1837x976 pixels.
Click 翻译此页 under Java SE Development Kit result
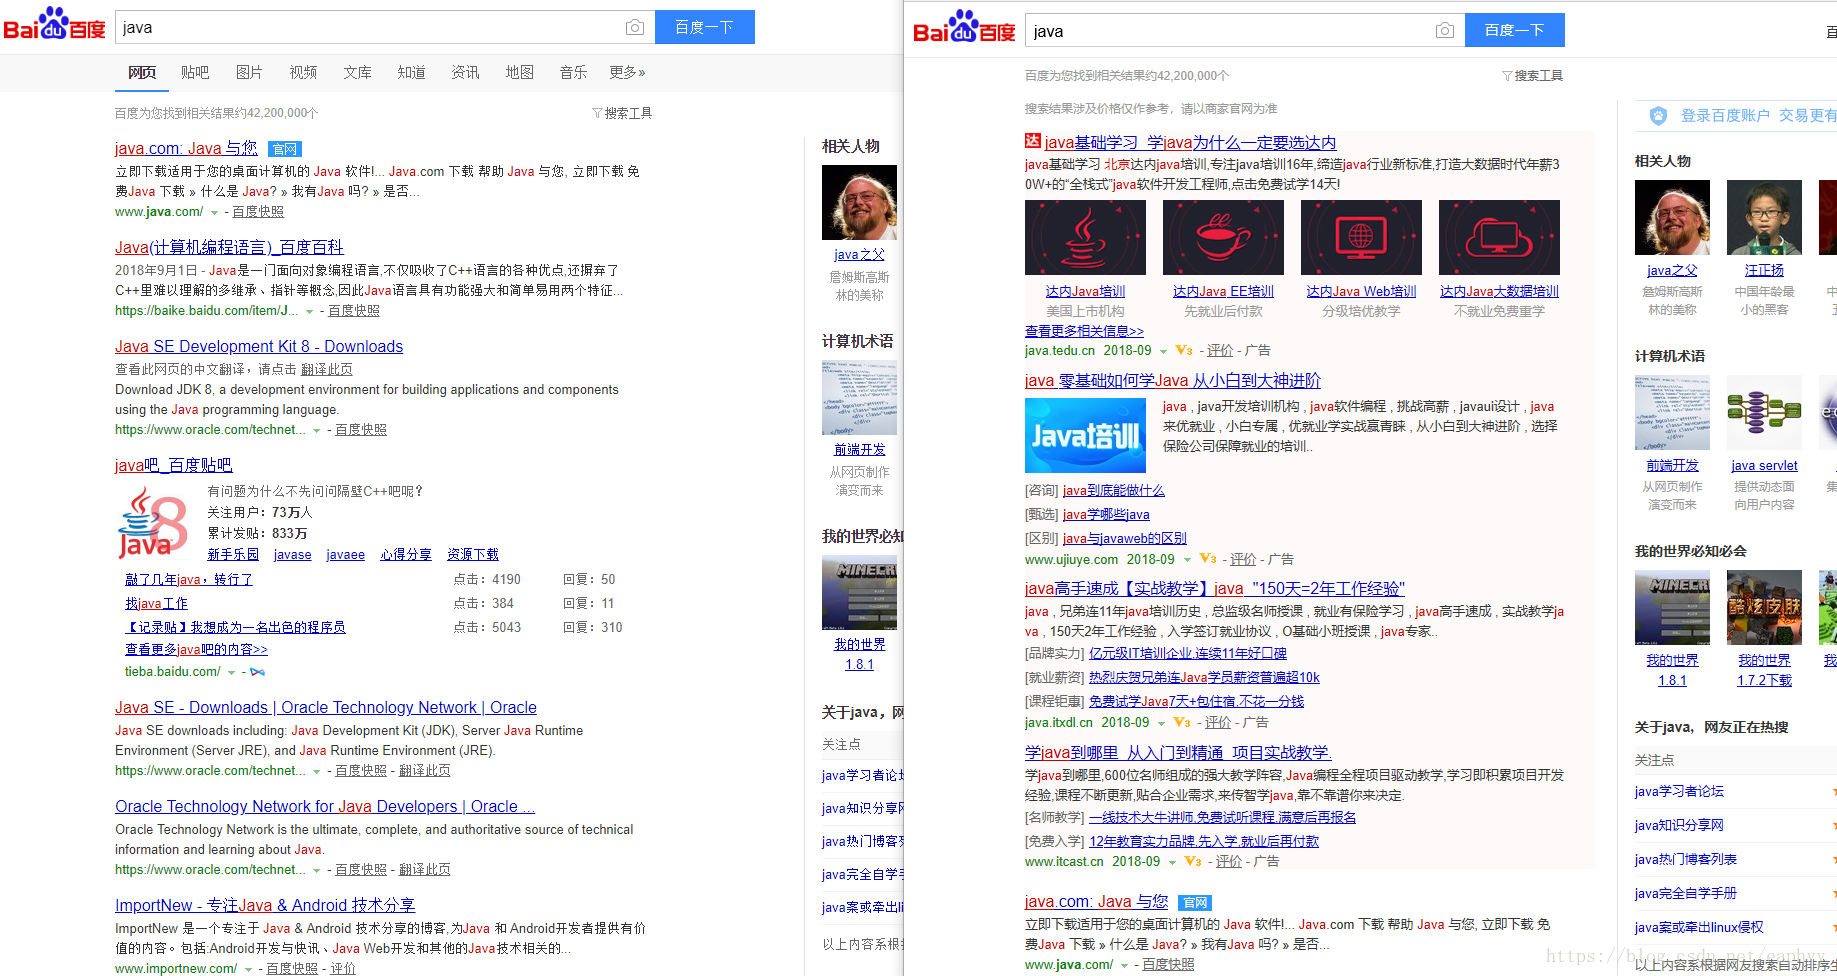(327, 369)
